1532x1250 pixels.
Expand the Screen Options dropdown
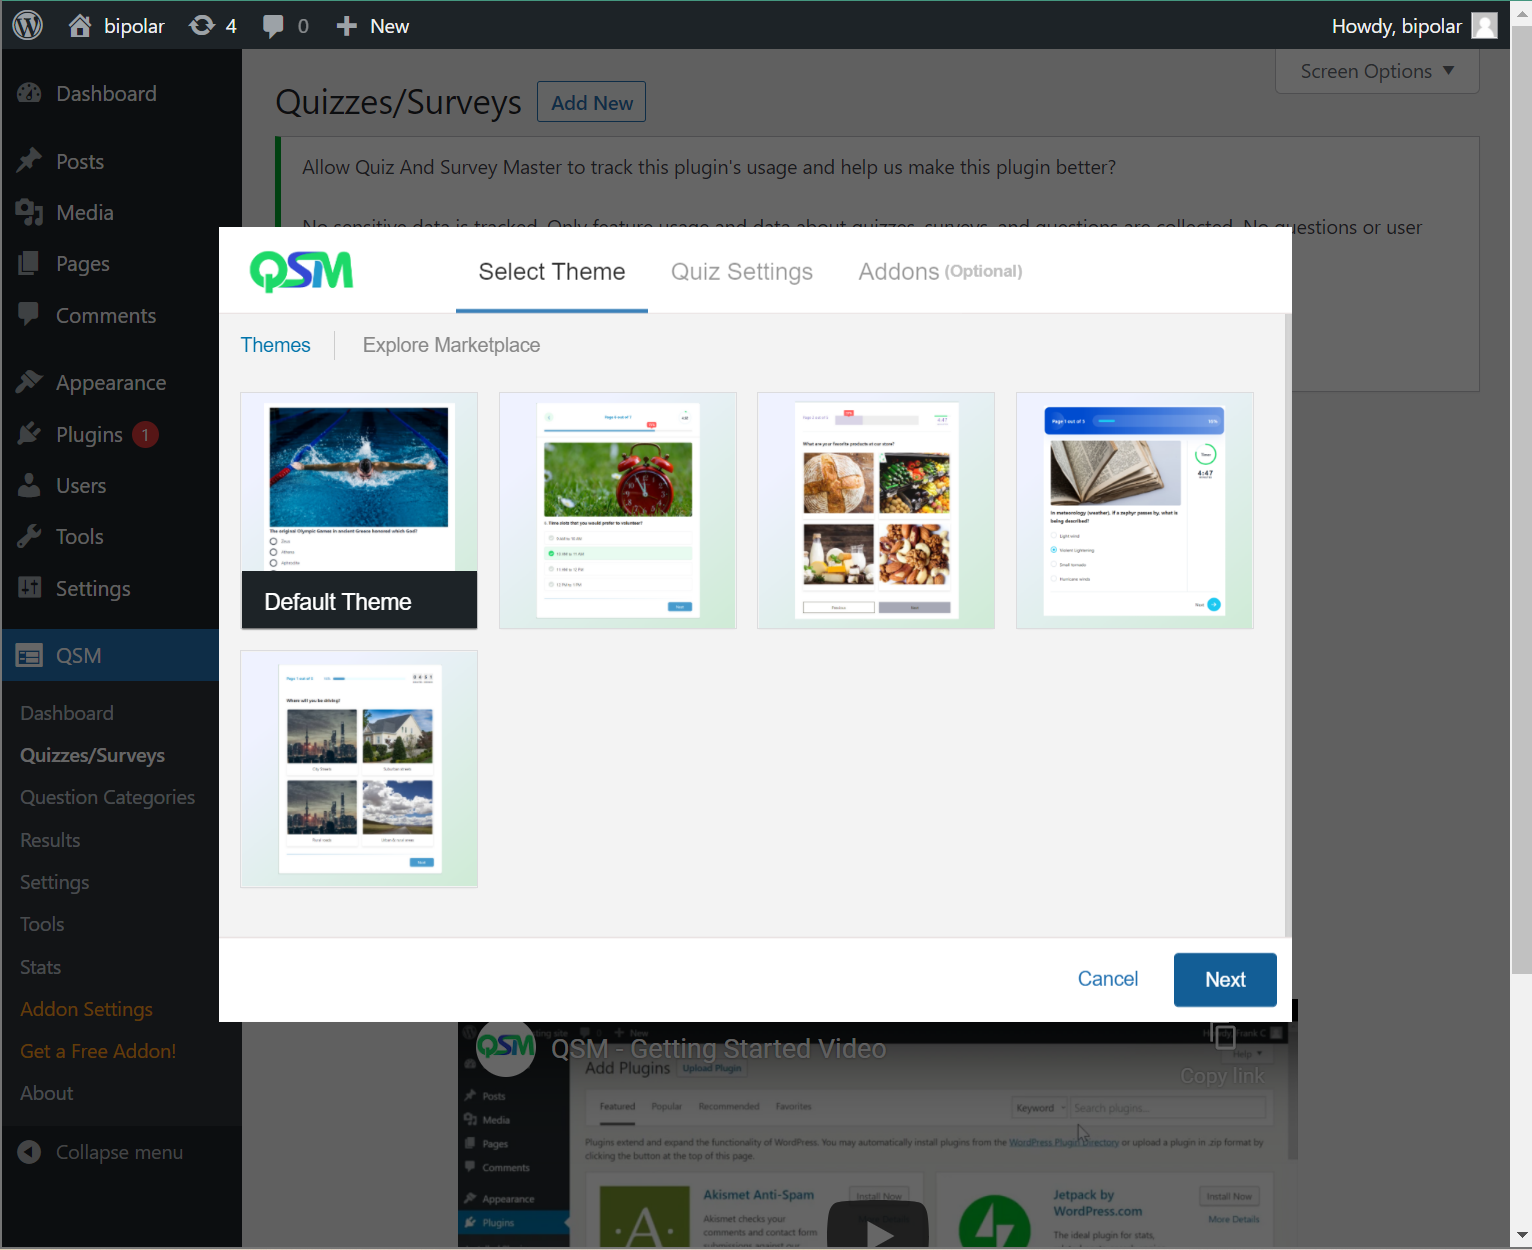pos(1377,71)
